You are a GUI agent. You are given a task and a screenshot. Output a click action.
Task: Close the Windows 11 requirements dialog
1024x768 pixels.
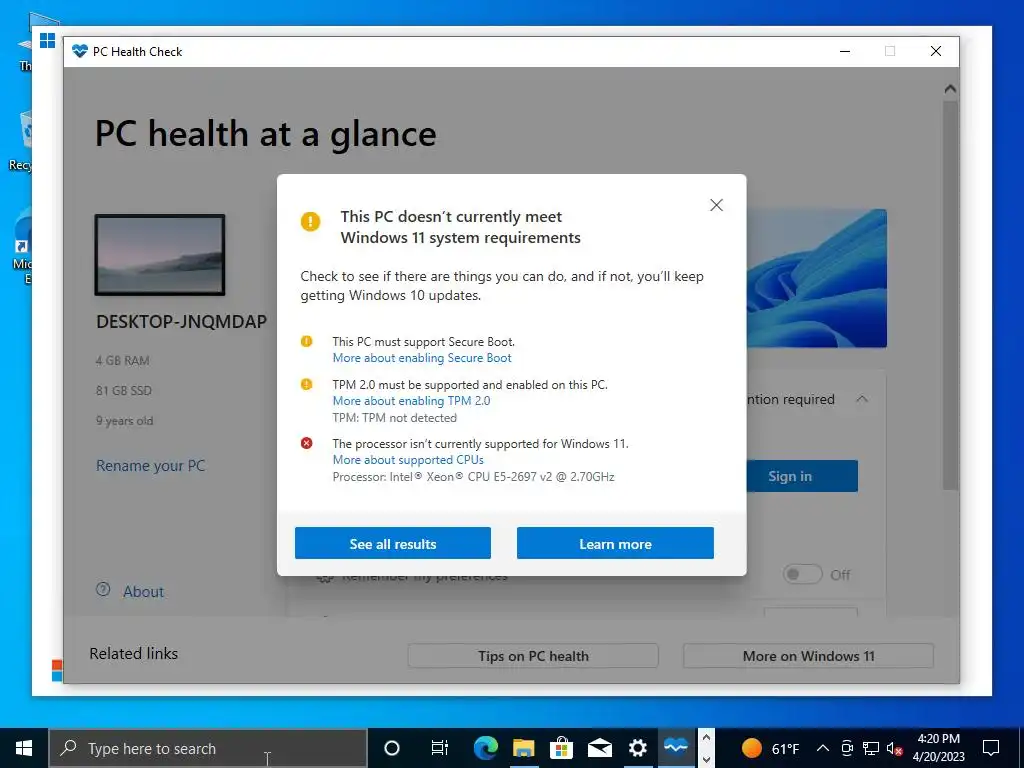(x=716, y=205)
